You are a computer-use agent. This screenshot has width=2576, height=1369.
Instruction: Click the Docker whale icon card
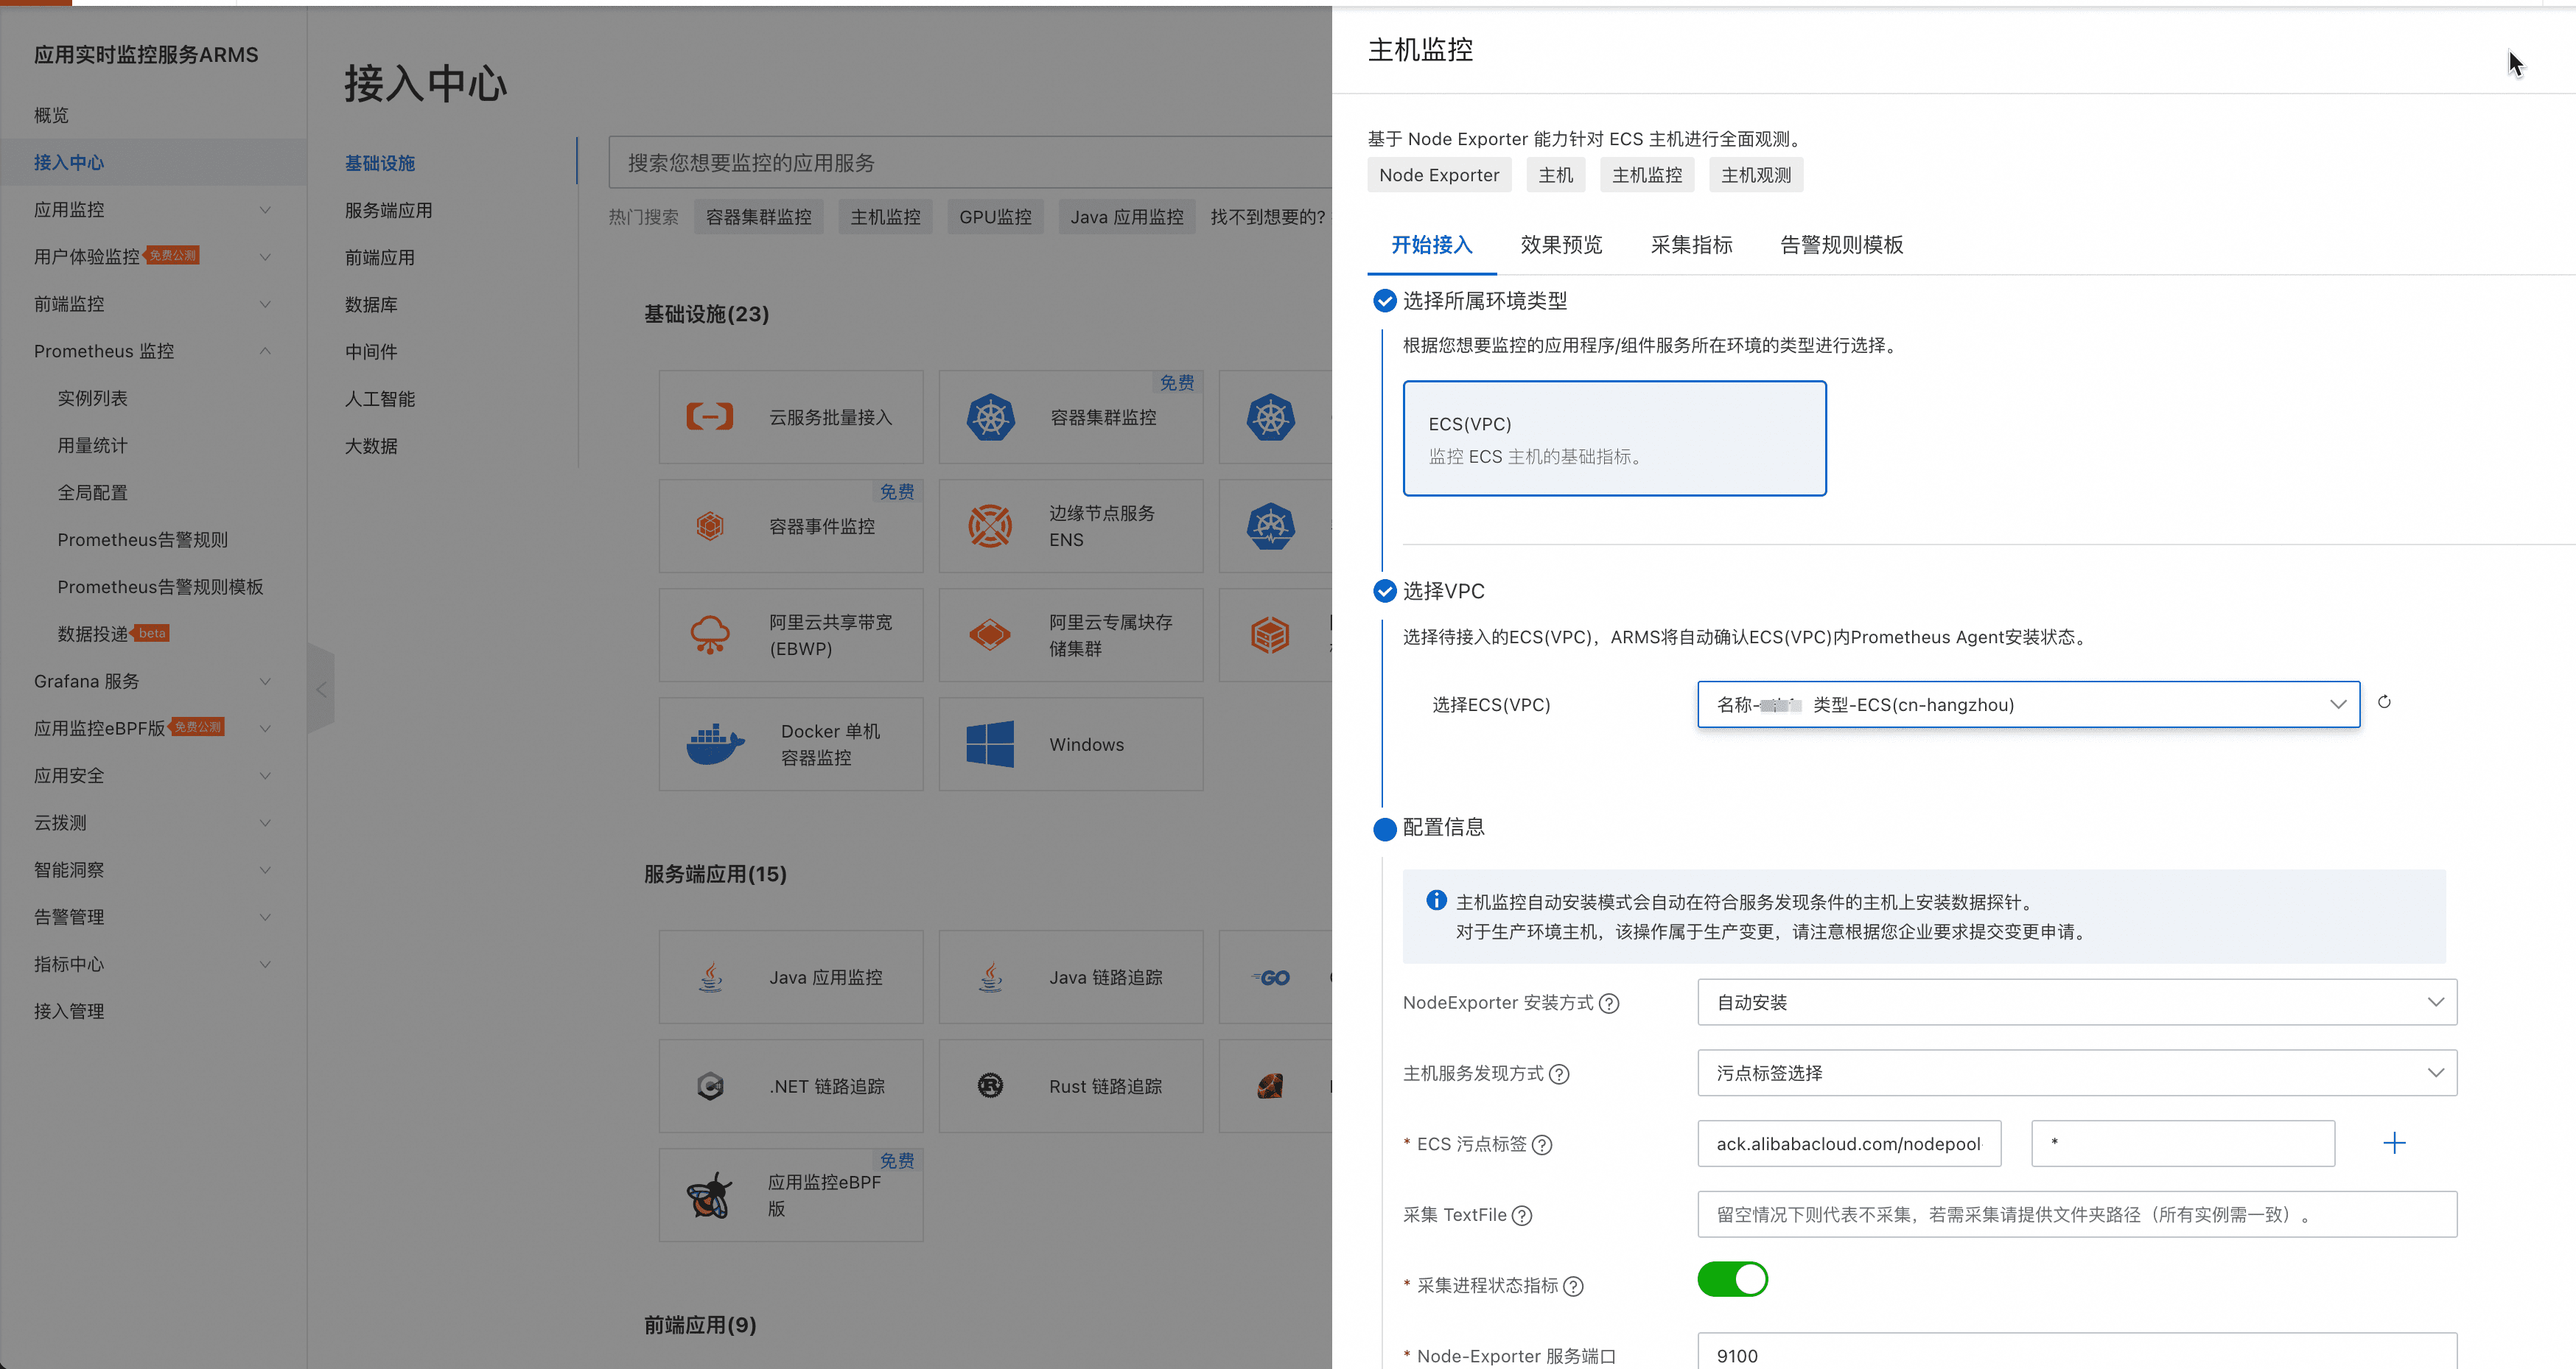point(715,744)
